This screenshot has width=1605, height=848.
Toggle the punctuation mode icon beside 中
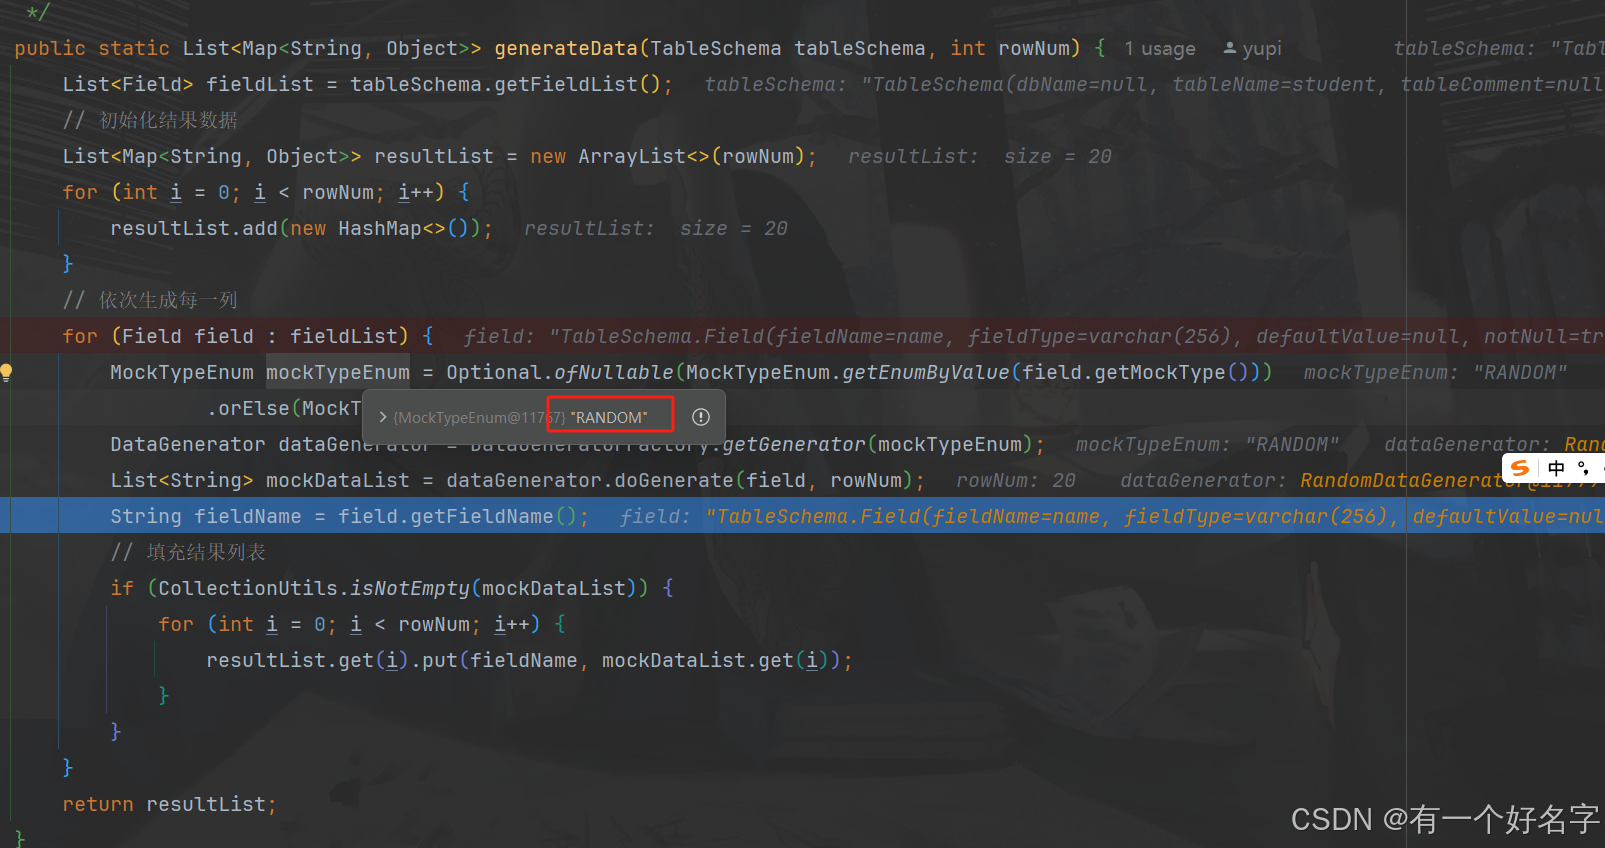tap(1583, 468)
